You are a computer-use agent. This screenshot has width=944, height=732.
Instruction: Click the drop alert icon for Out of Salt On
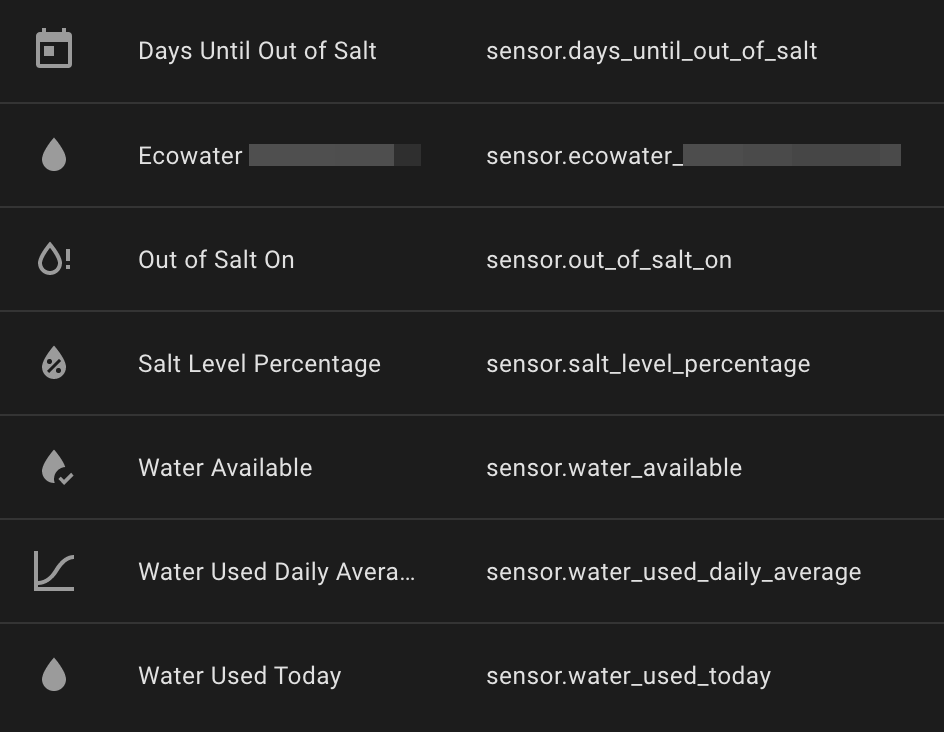[54, 259]
